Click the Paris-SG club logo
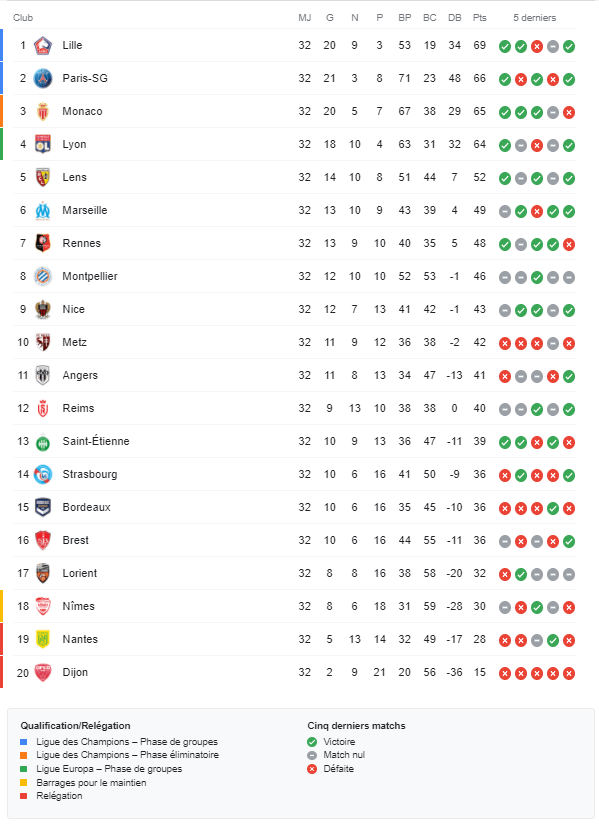599x825 pixels. (43, 78)
